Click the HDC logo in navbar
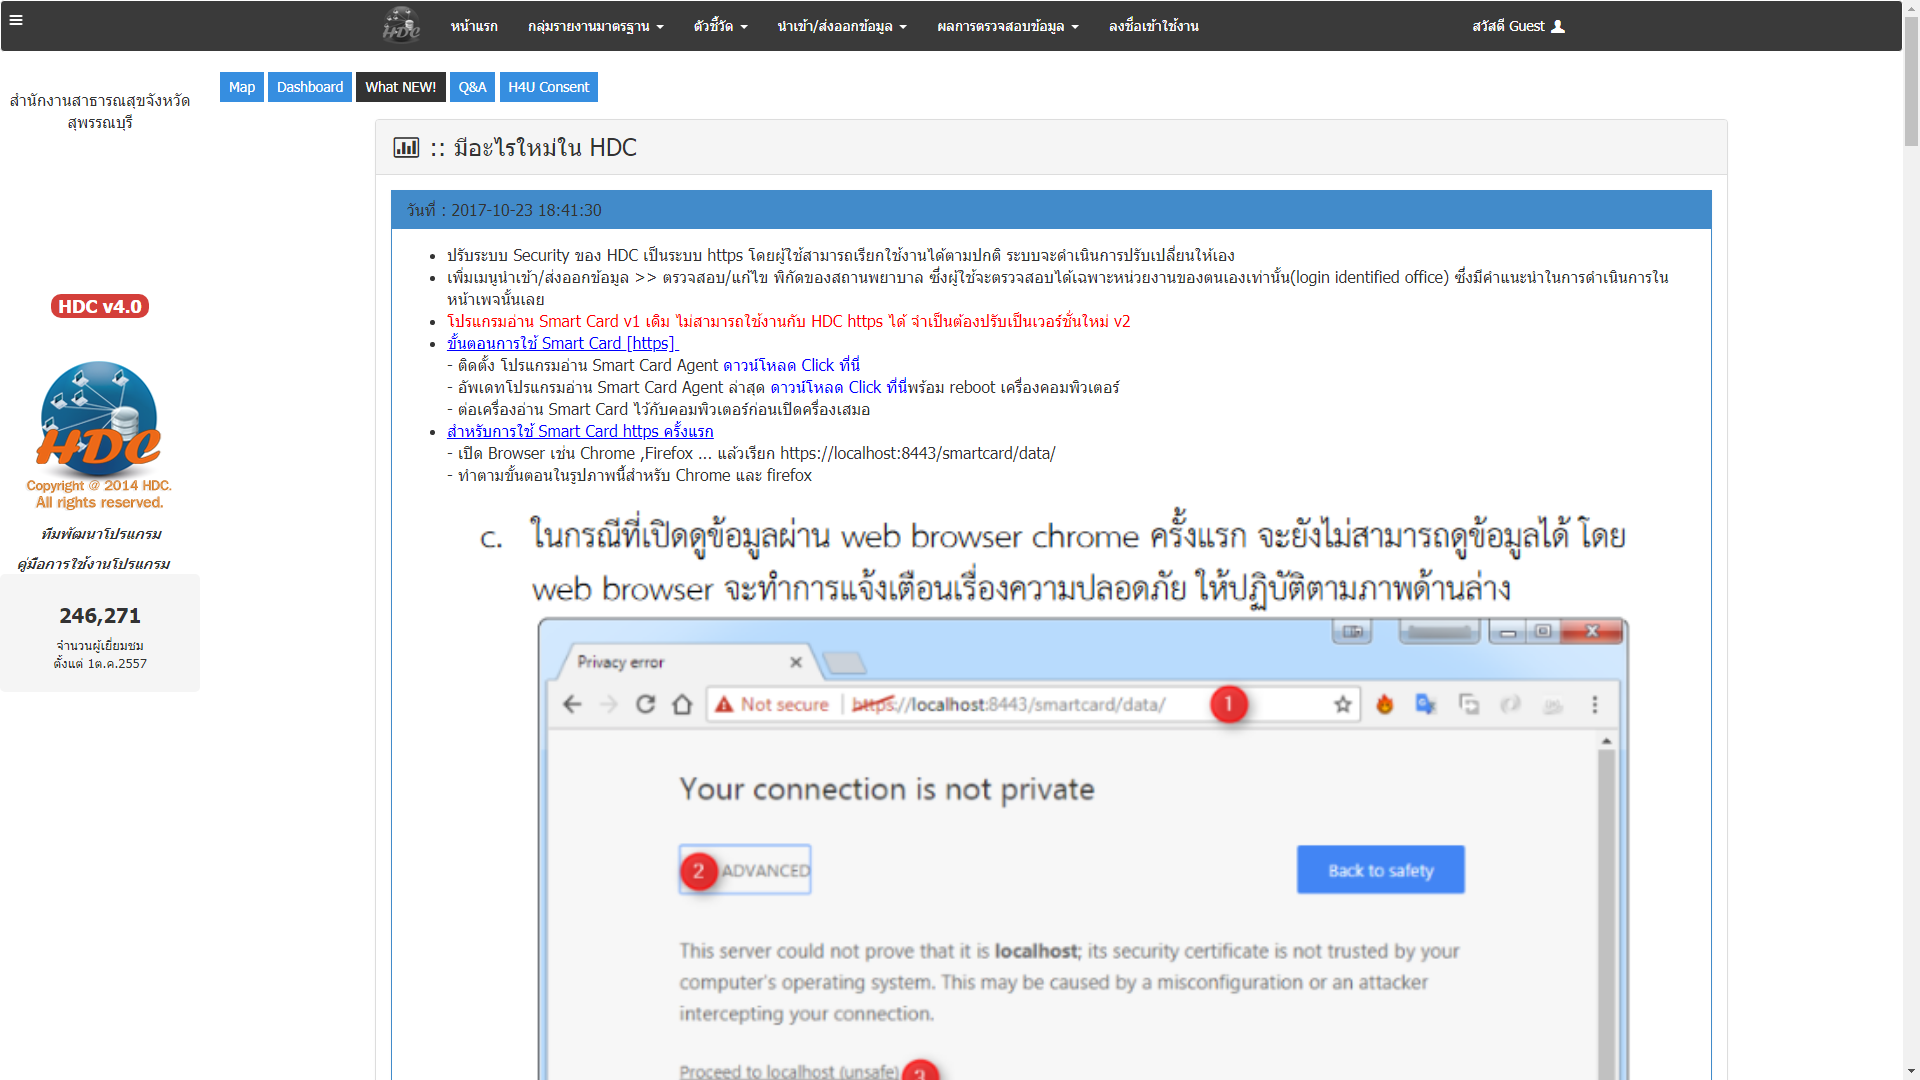The height and width of the screenshot is (1080, 1920). [x=401, y=26]
